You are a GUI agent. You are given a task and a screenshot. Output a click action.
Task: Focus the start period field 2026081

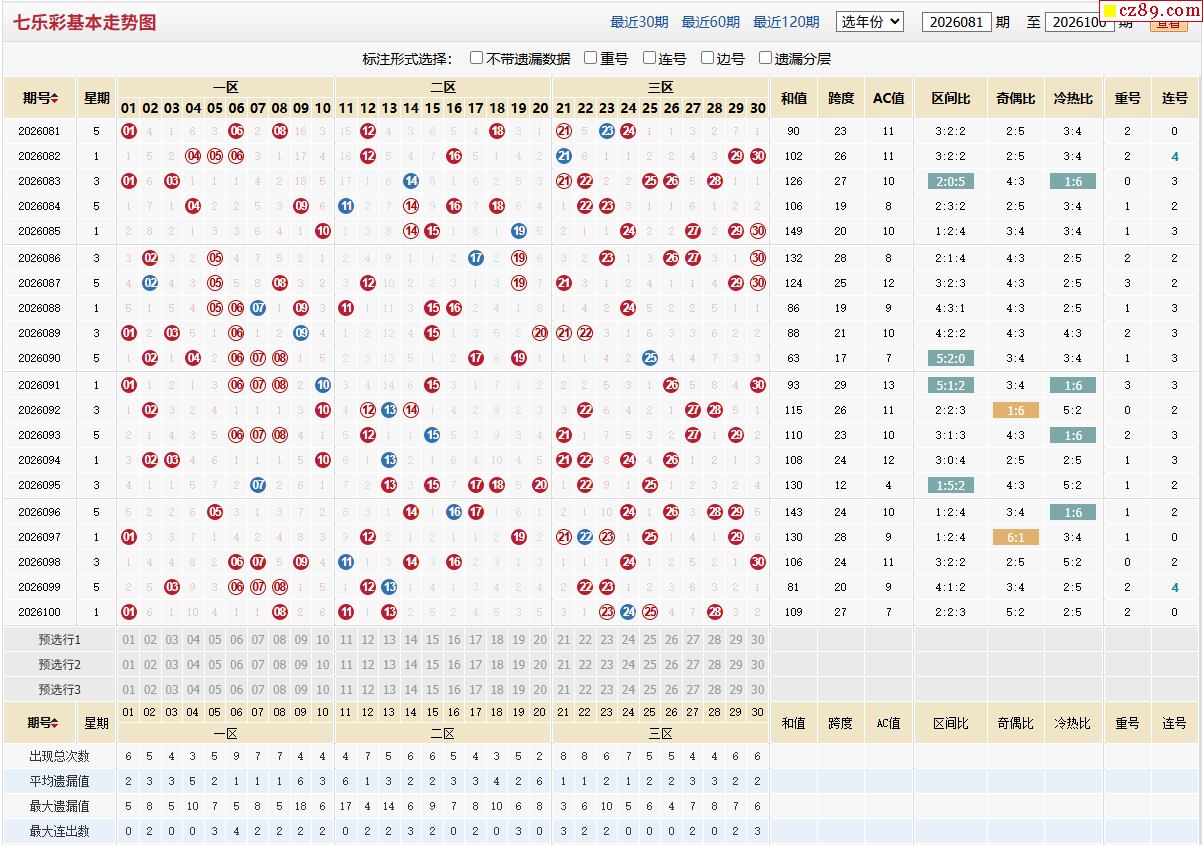[x=956, y=22]
